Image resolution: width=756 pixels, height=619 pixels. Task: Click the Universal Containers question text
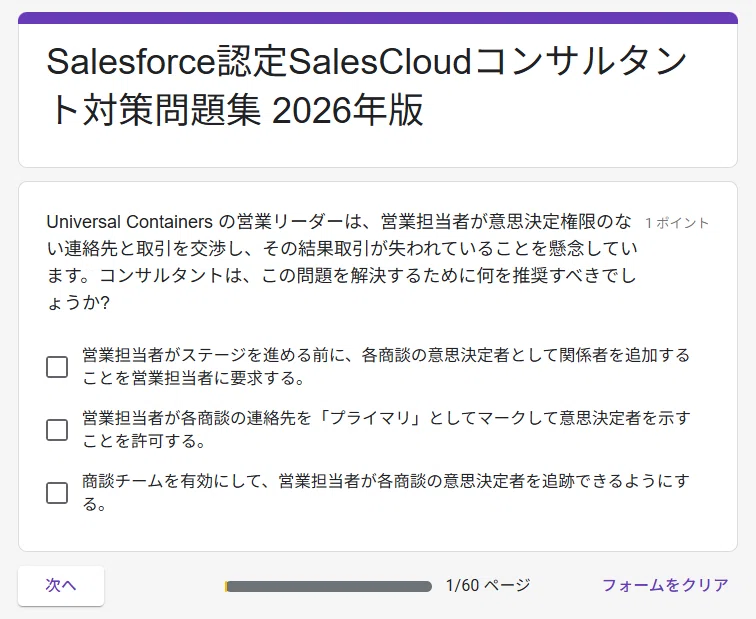pos(342,262)
